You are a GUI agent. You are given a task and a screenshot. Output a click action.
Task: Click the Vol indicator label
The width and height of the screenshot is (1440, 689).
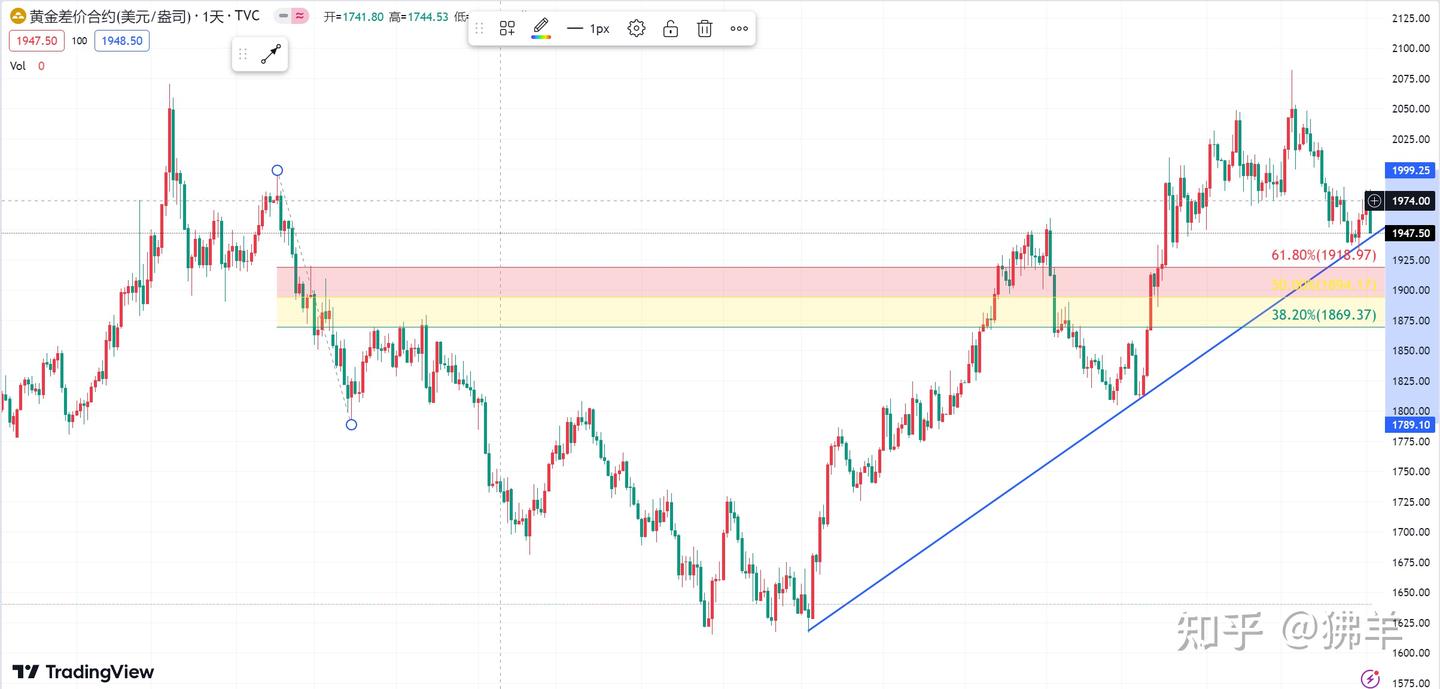coord(18,66)
